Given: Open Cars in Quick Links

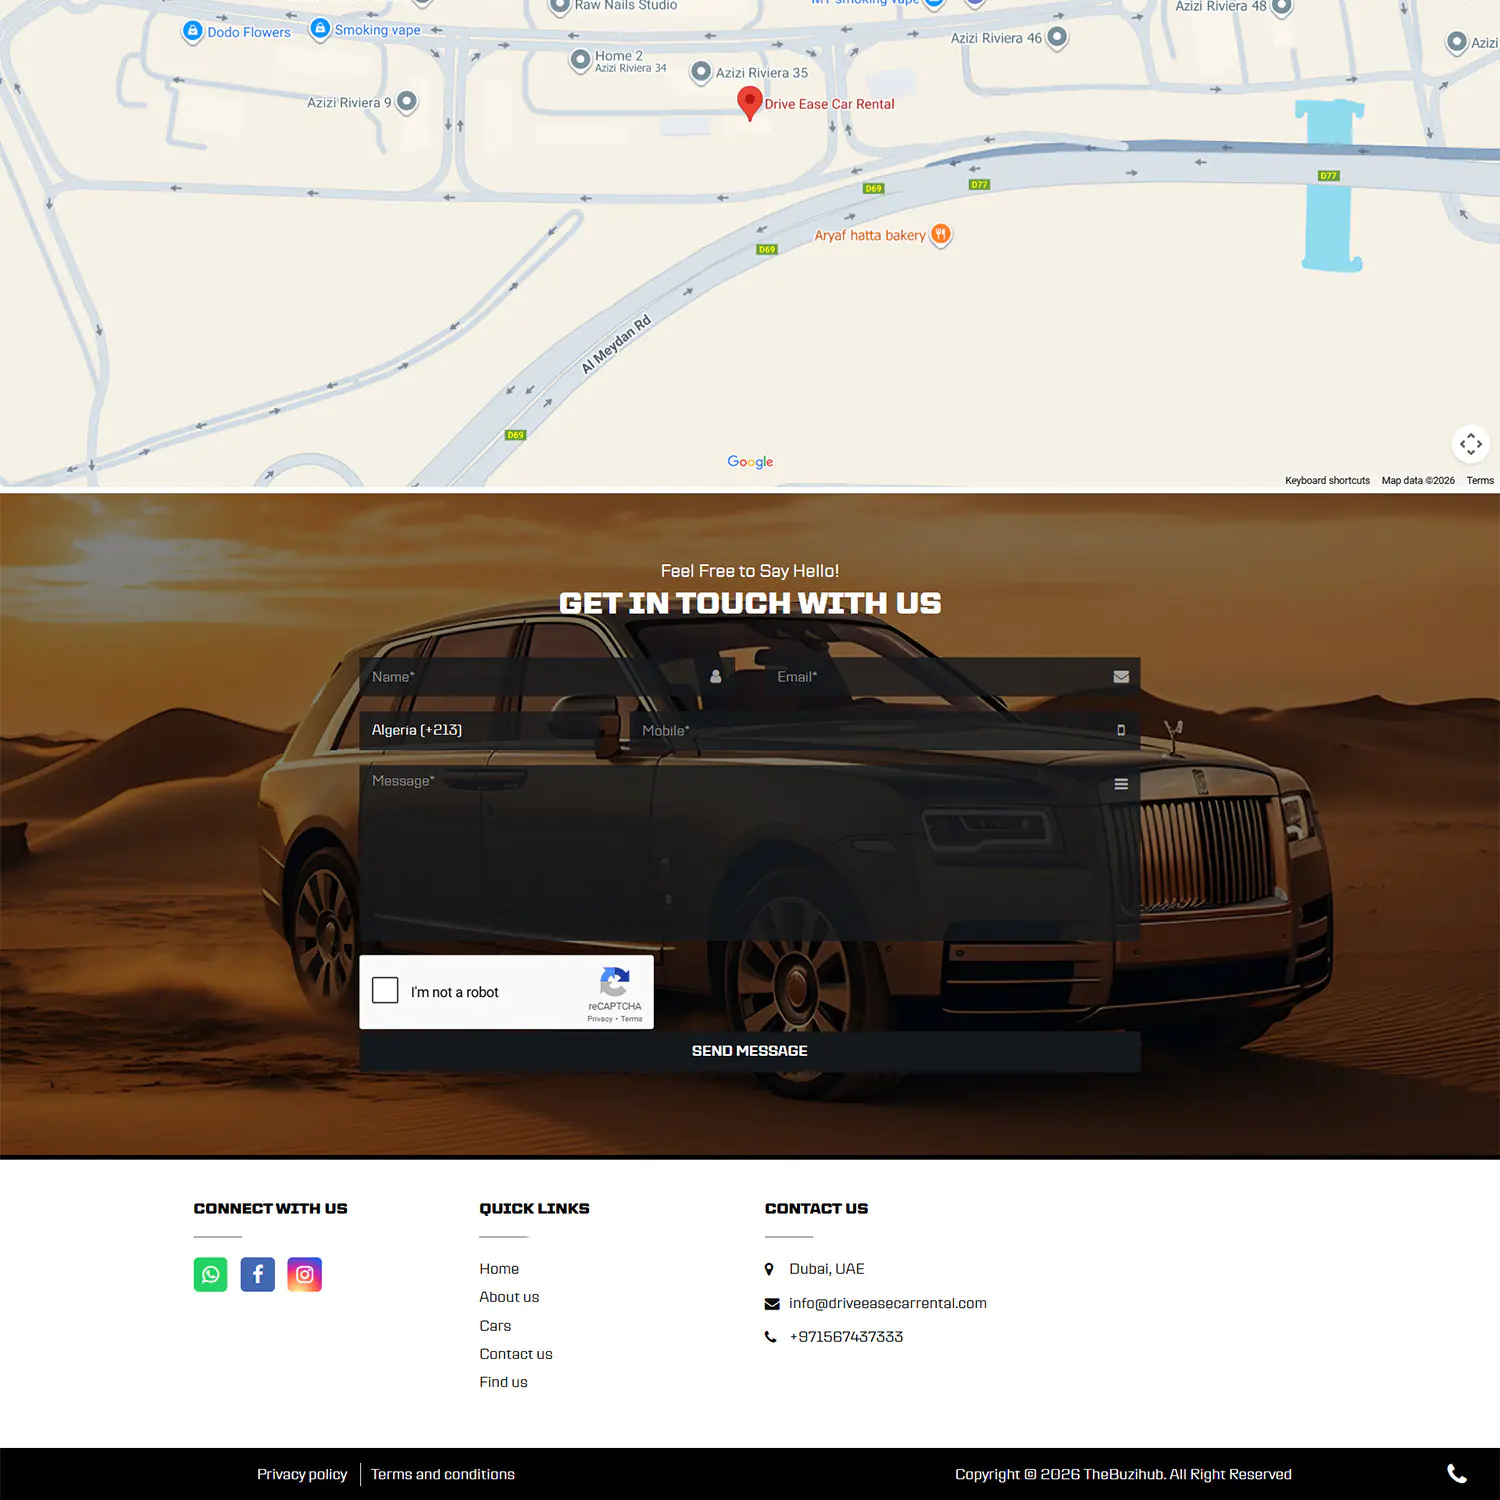Looking at the screenshot, I should [495, 1325].
